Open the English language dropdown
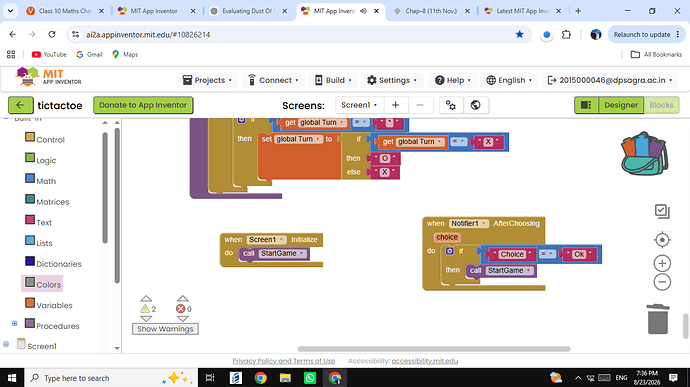This screenshot has height=387, width=690. coord(509,80)
